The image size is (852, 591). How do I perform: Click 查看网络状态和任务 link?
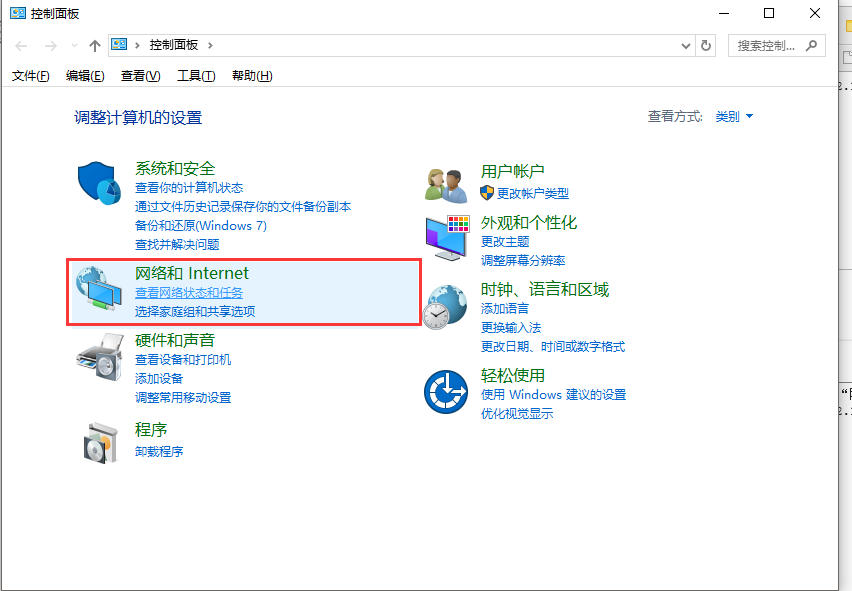tap(189, 293)
